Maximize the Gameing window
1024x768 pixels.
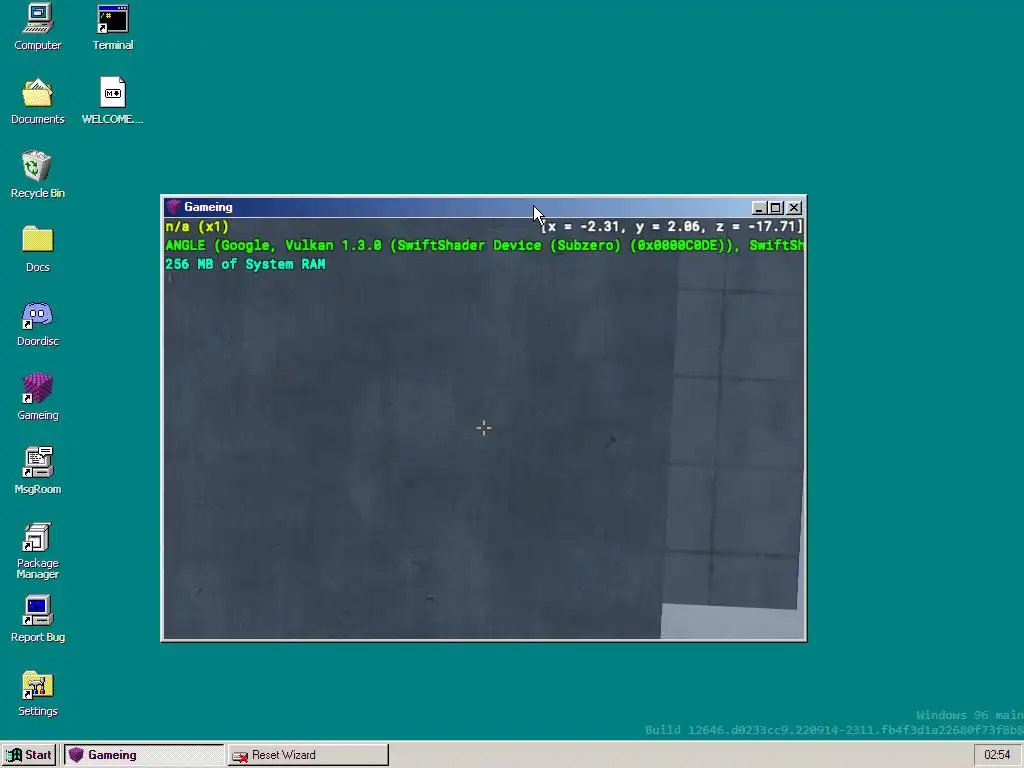(x=775, y=208)
